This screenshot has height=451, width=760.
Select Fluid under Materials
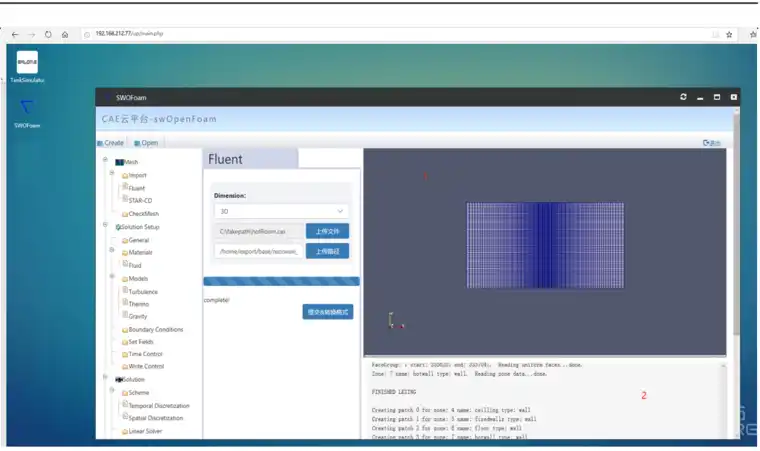pyautogui.click(x=135, y=266)
